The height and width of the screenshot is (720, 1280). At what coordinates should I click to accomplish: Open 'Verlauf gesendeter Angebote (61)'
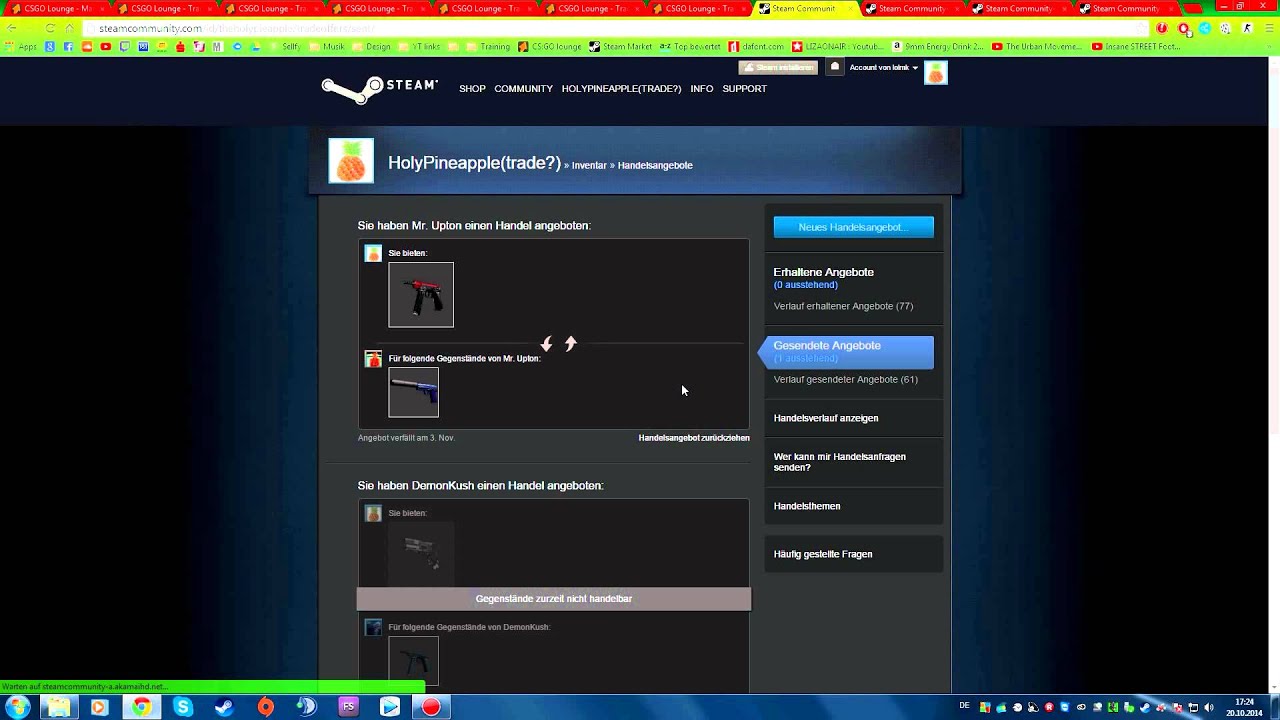click(846, 380)
